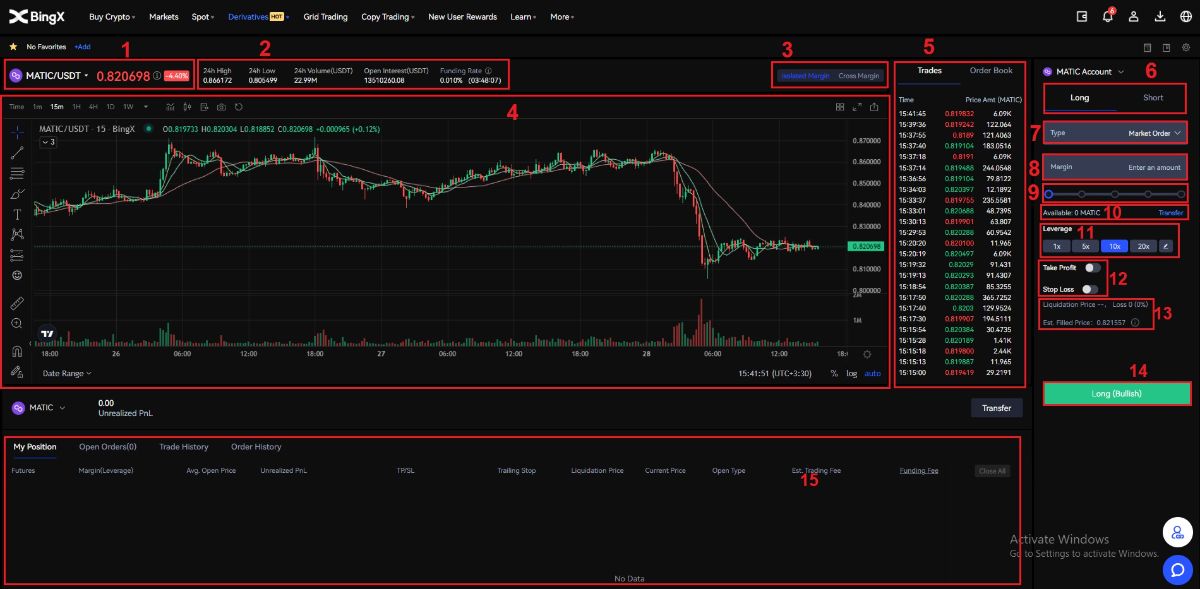Select 1x leverage
This screenshot has width=1200, height=589.
point(1056,245)
